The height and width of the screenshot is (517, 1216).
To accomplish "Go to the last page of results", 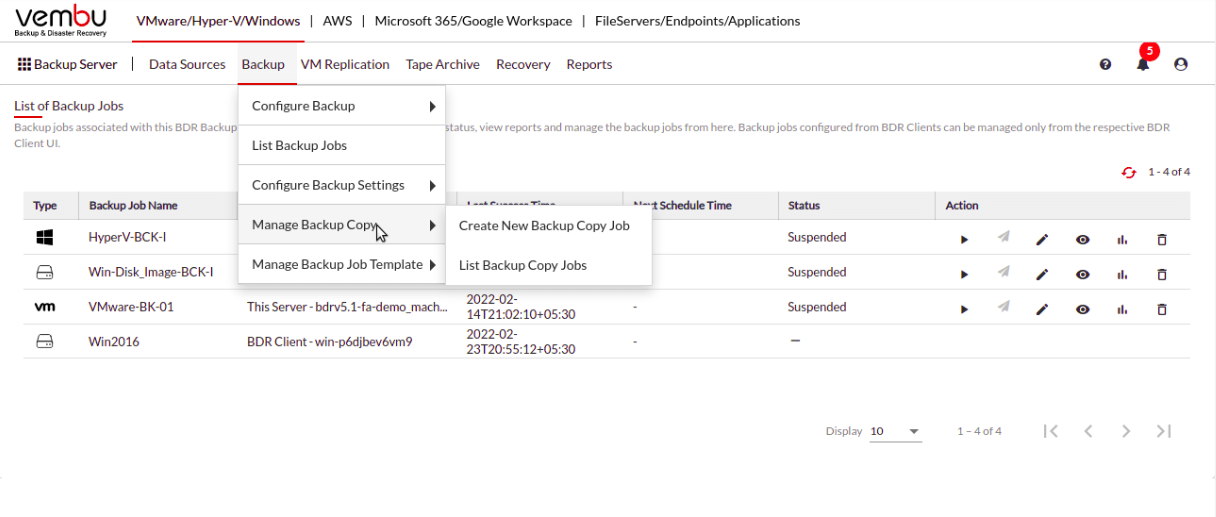I will click(1164, 431).
